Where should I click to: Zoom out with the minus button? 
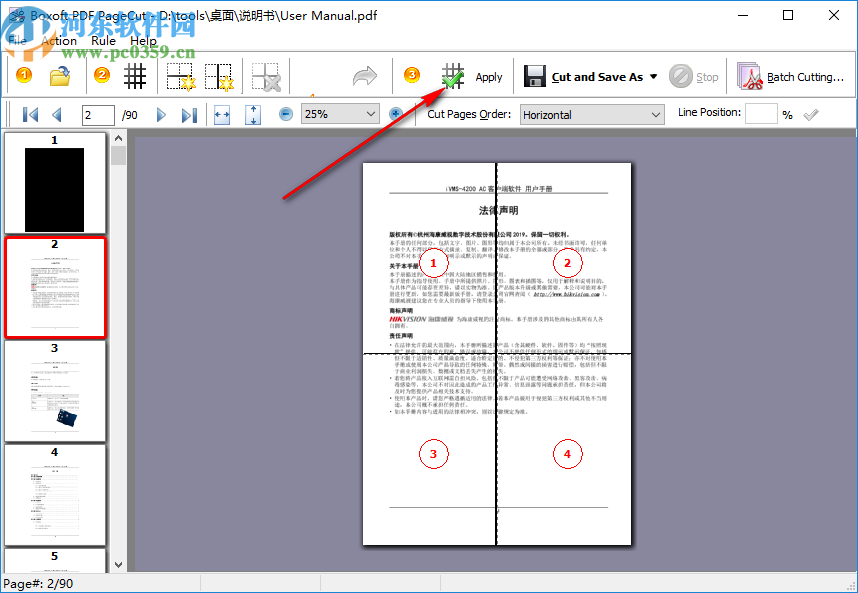[x=284, y=114]
